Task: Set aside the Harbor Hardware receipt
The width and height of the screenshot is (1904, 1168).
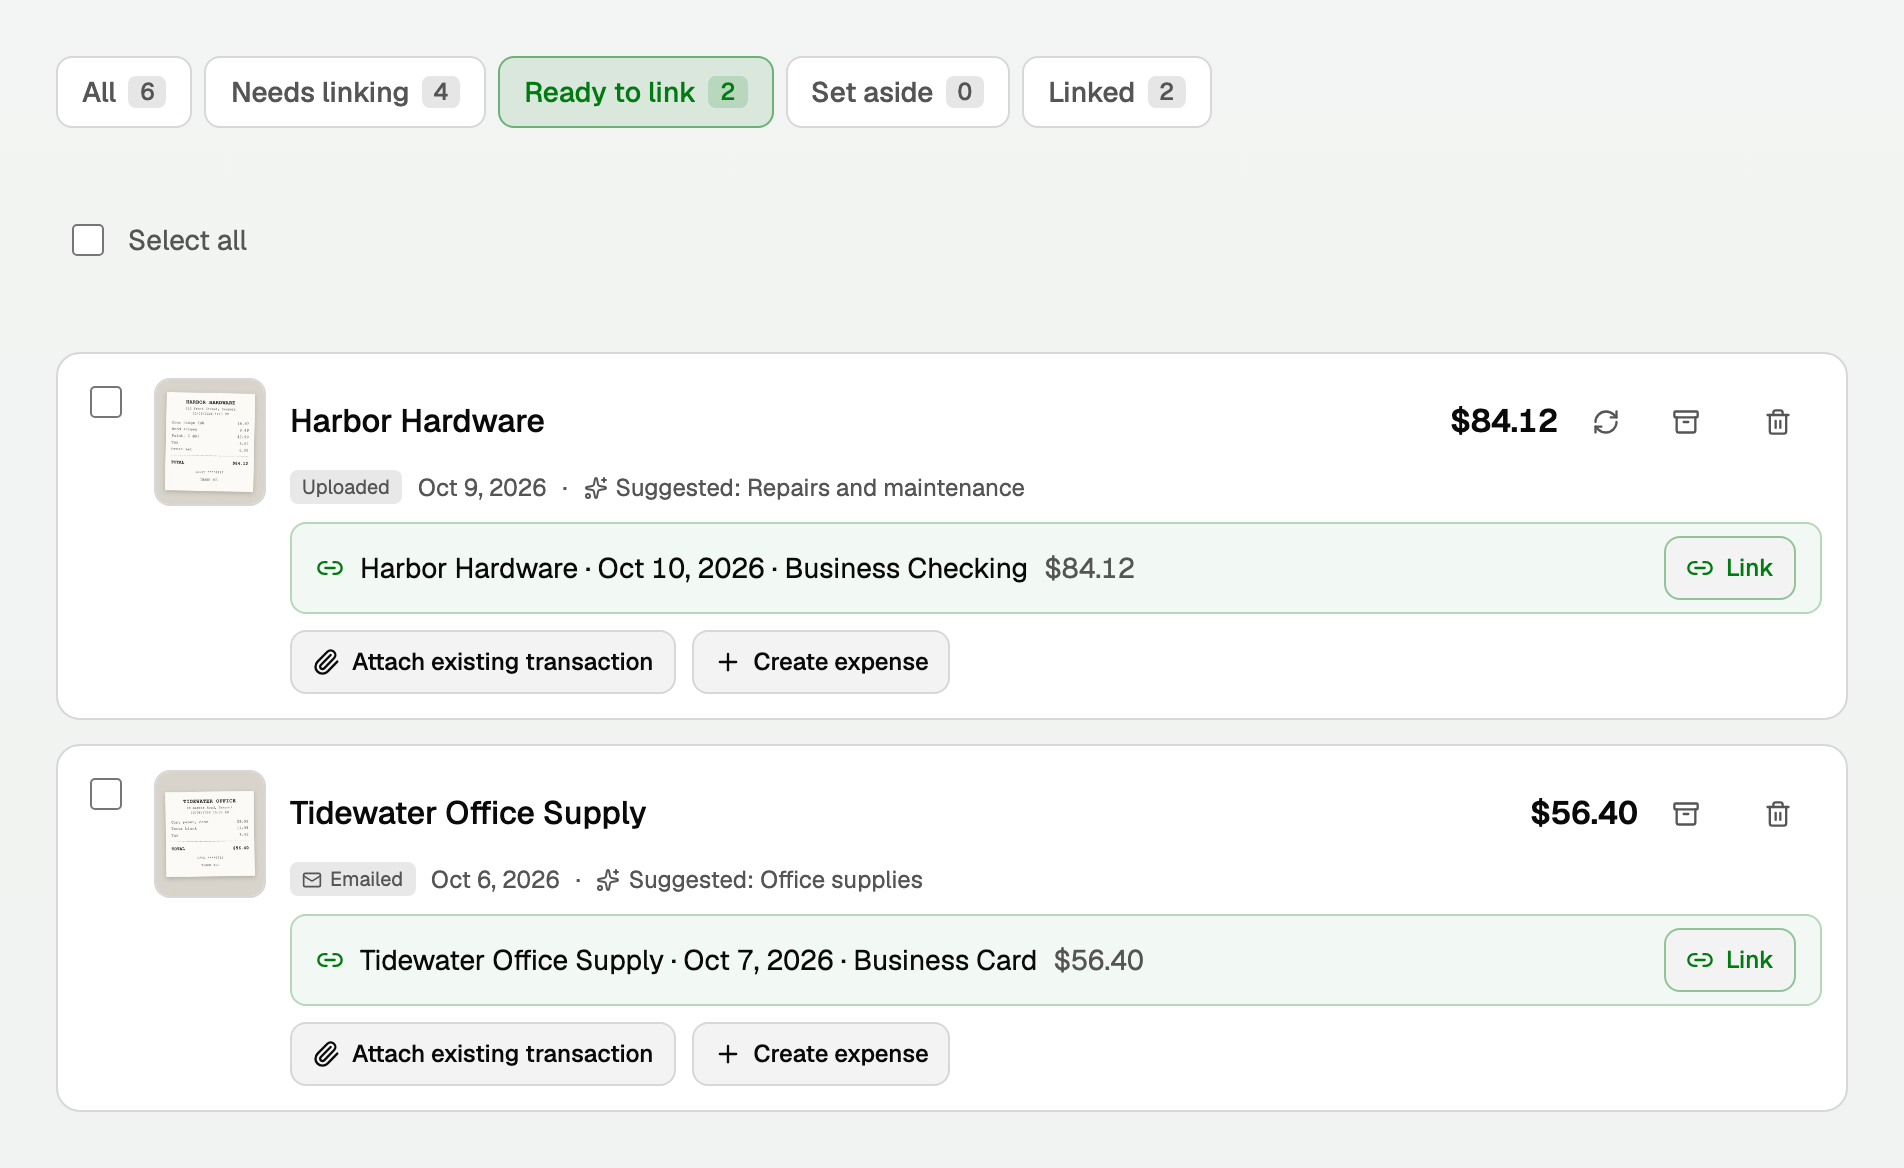Action: 1686,422
